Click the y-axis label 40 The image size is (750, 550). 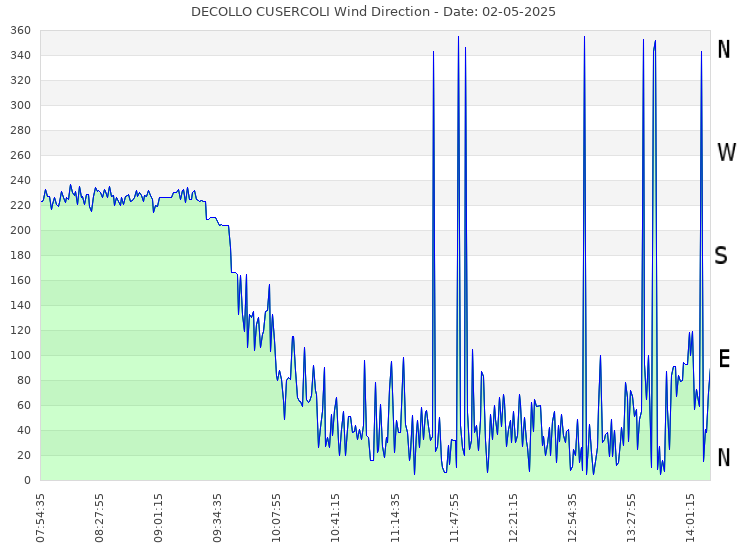pos(24,430)
